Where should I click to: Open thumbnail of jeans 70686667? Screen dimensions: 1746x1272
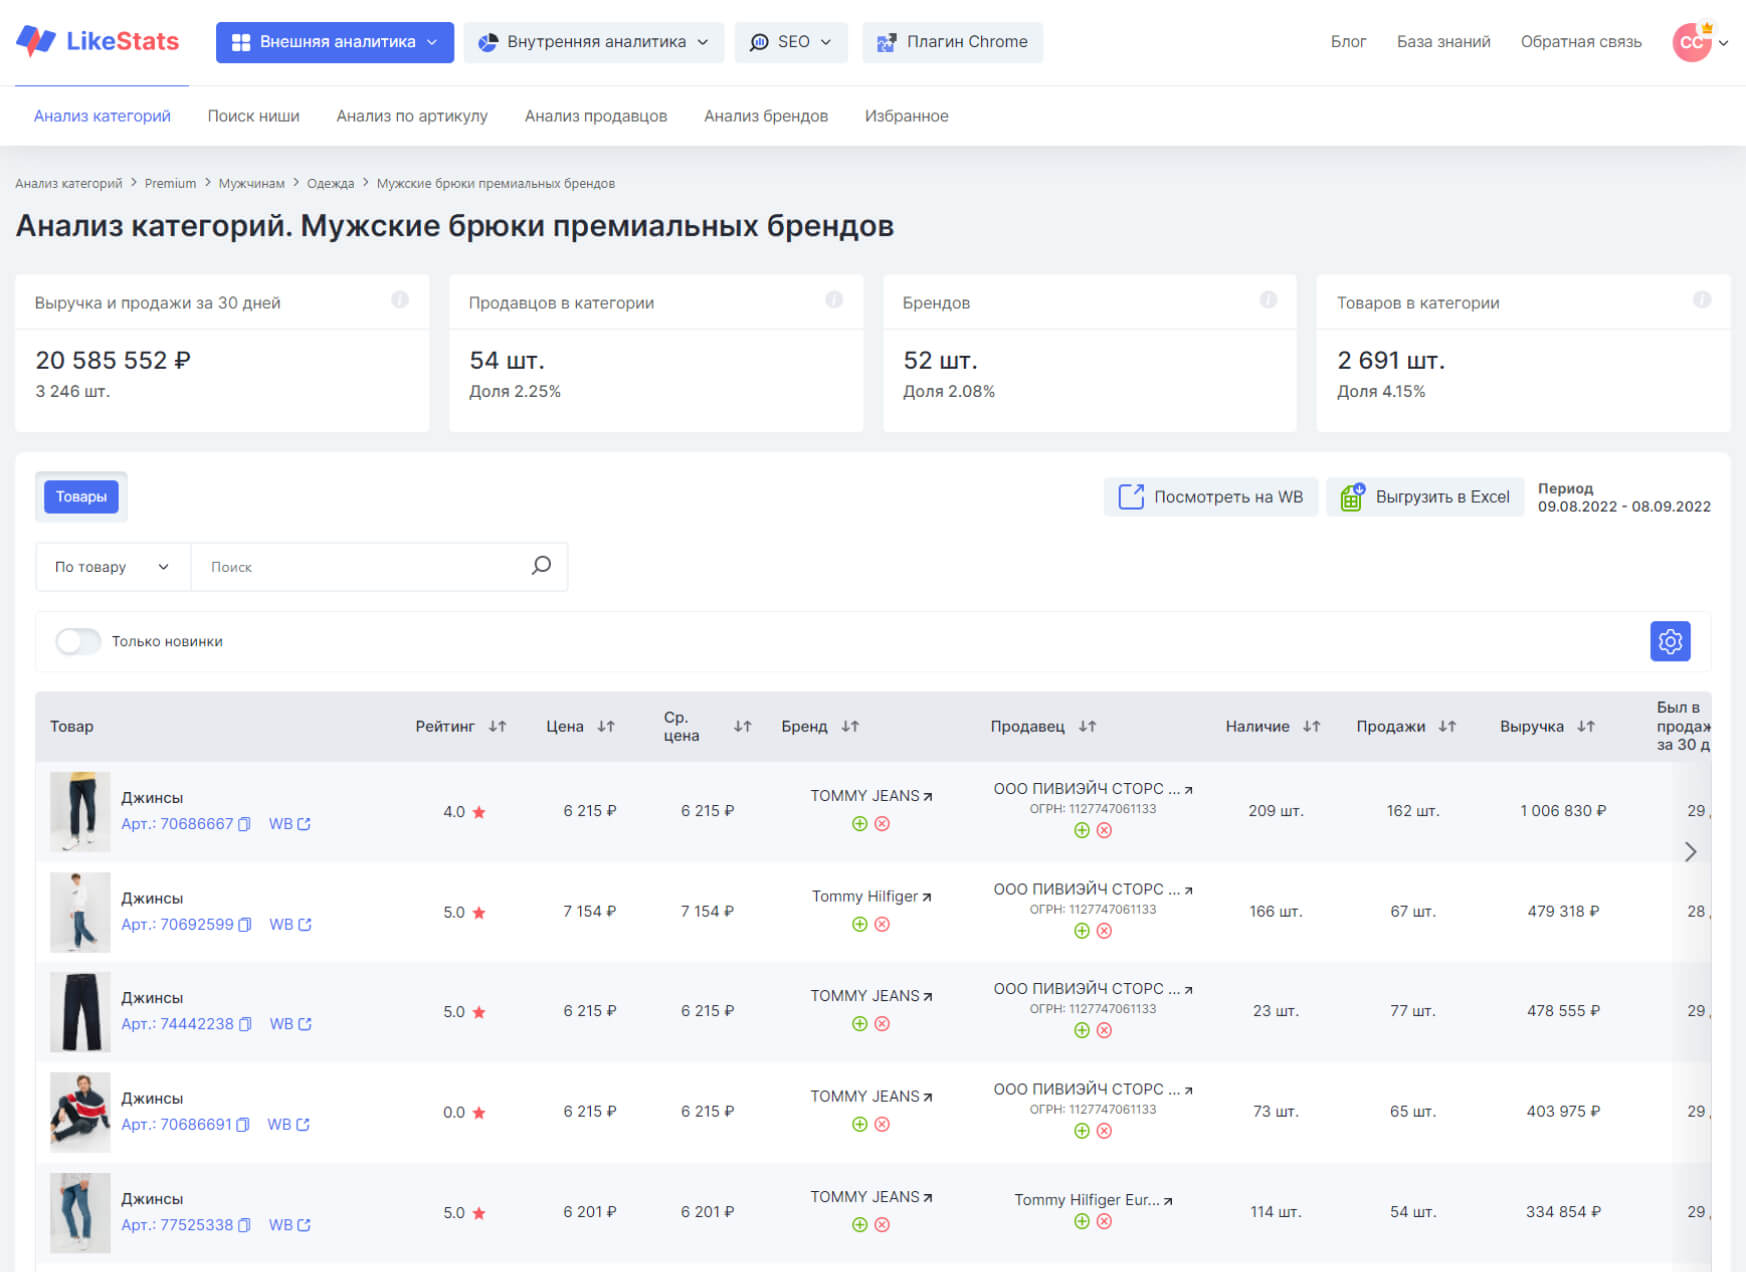(x=80, y=811)
